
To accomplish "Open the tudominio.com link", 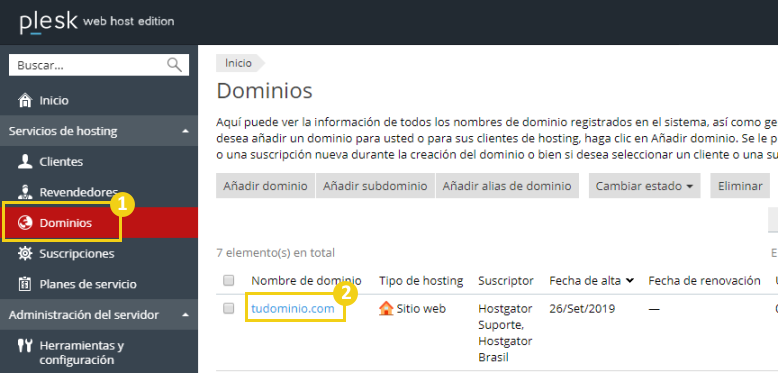I will pos(293,309).
